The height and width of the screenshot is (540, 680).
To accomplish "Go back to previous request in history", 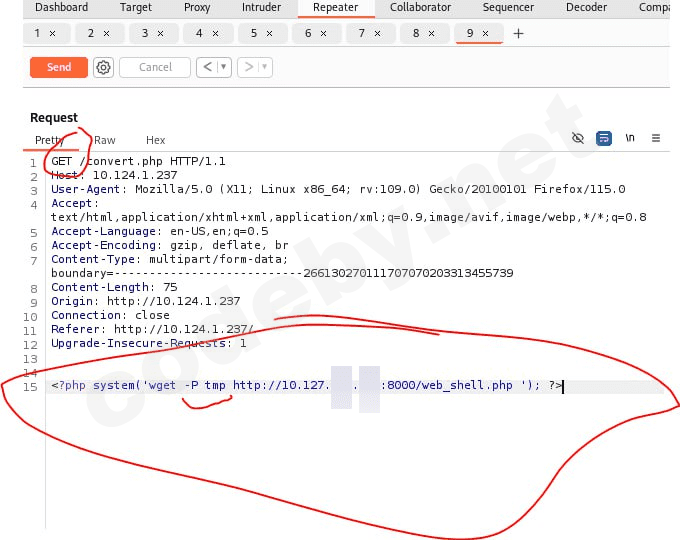I will tap(208, 67).
